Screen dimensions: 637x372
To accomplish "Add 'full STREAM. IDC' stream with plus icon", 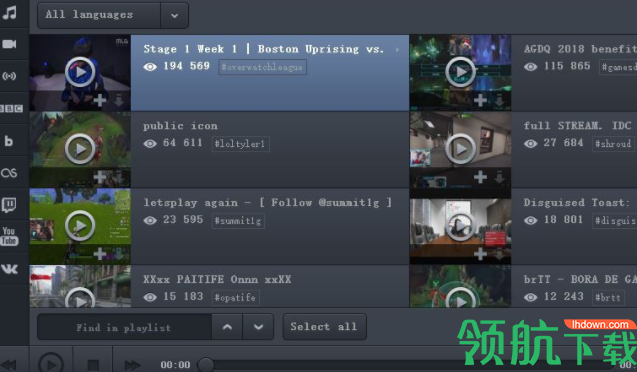I will [x=480, y=177].
